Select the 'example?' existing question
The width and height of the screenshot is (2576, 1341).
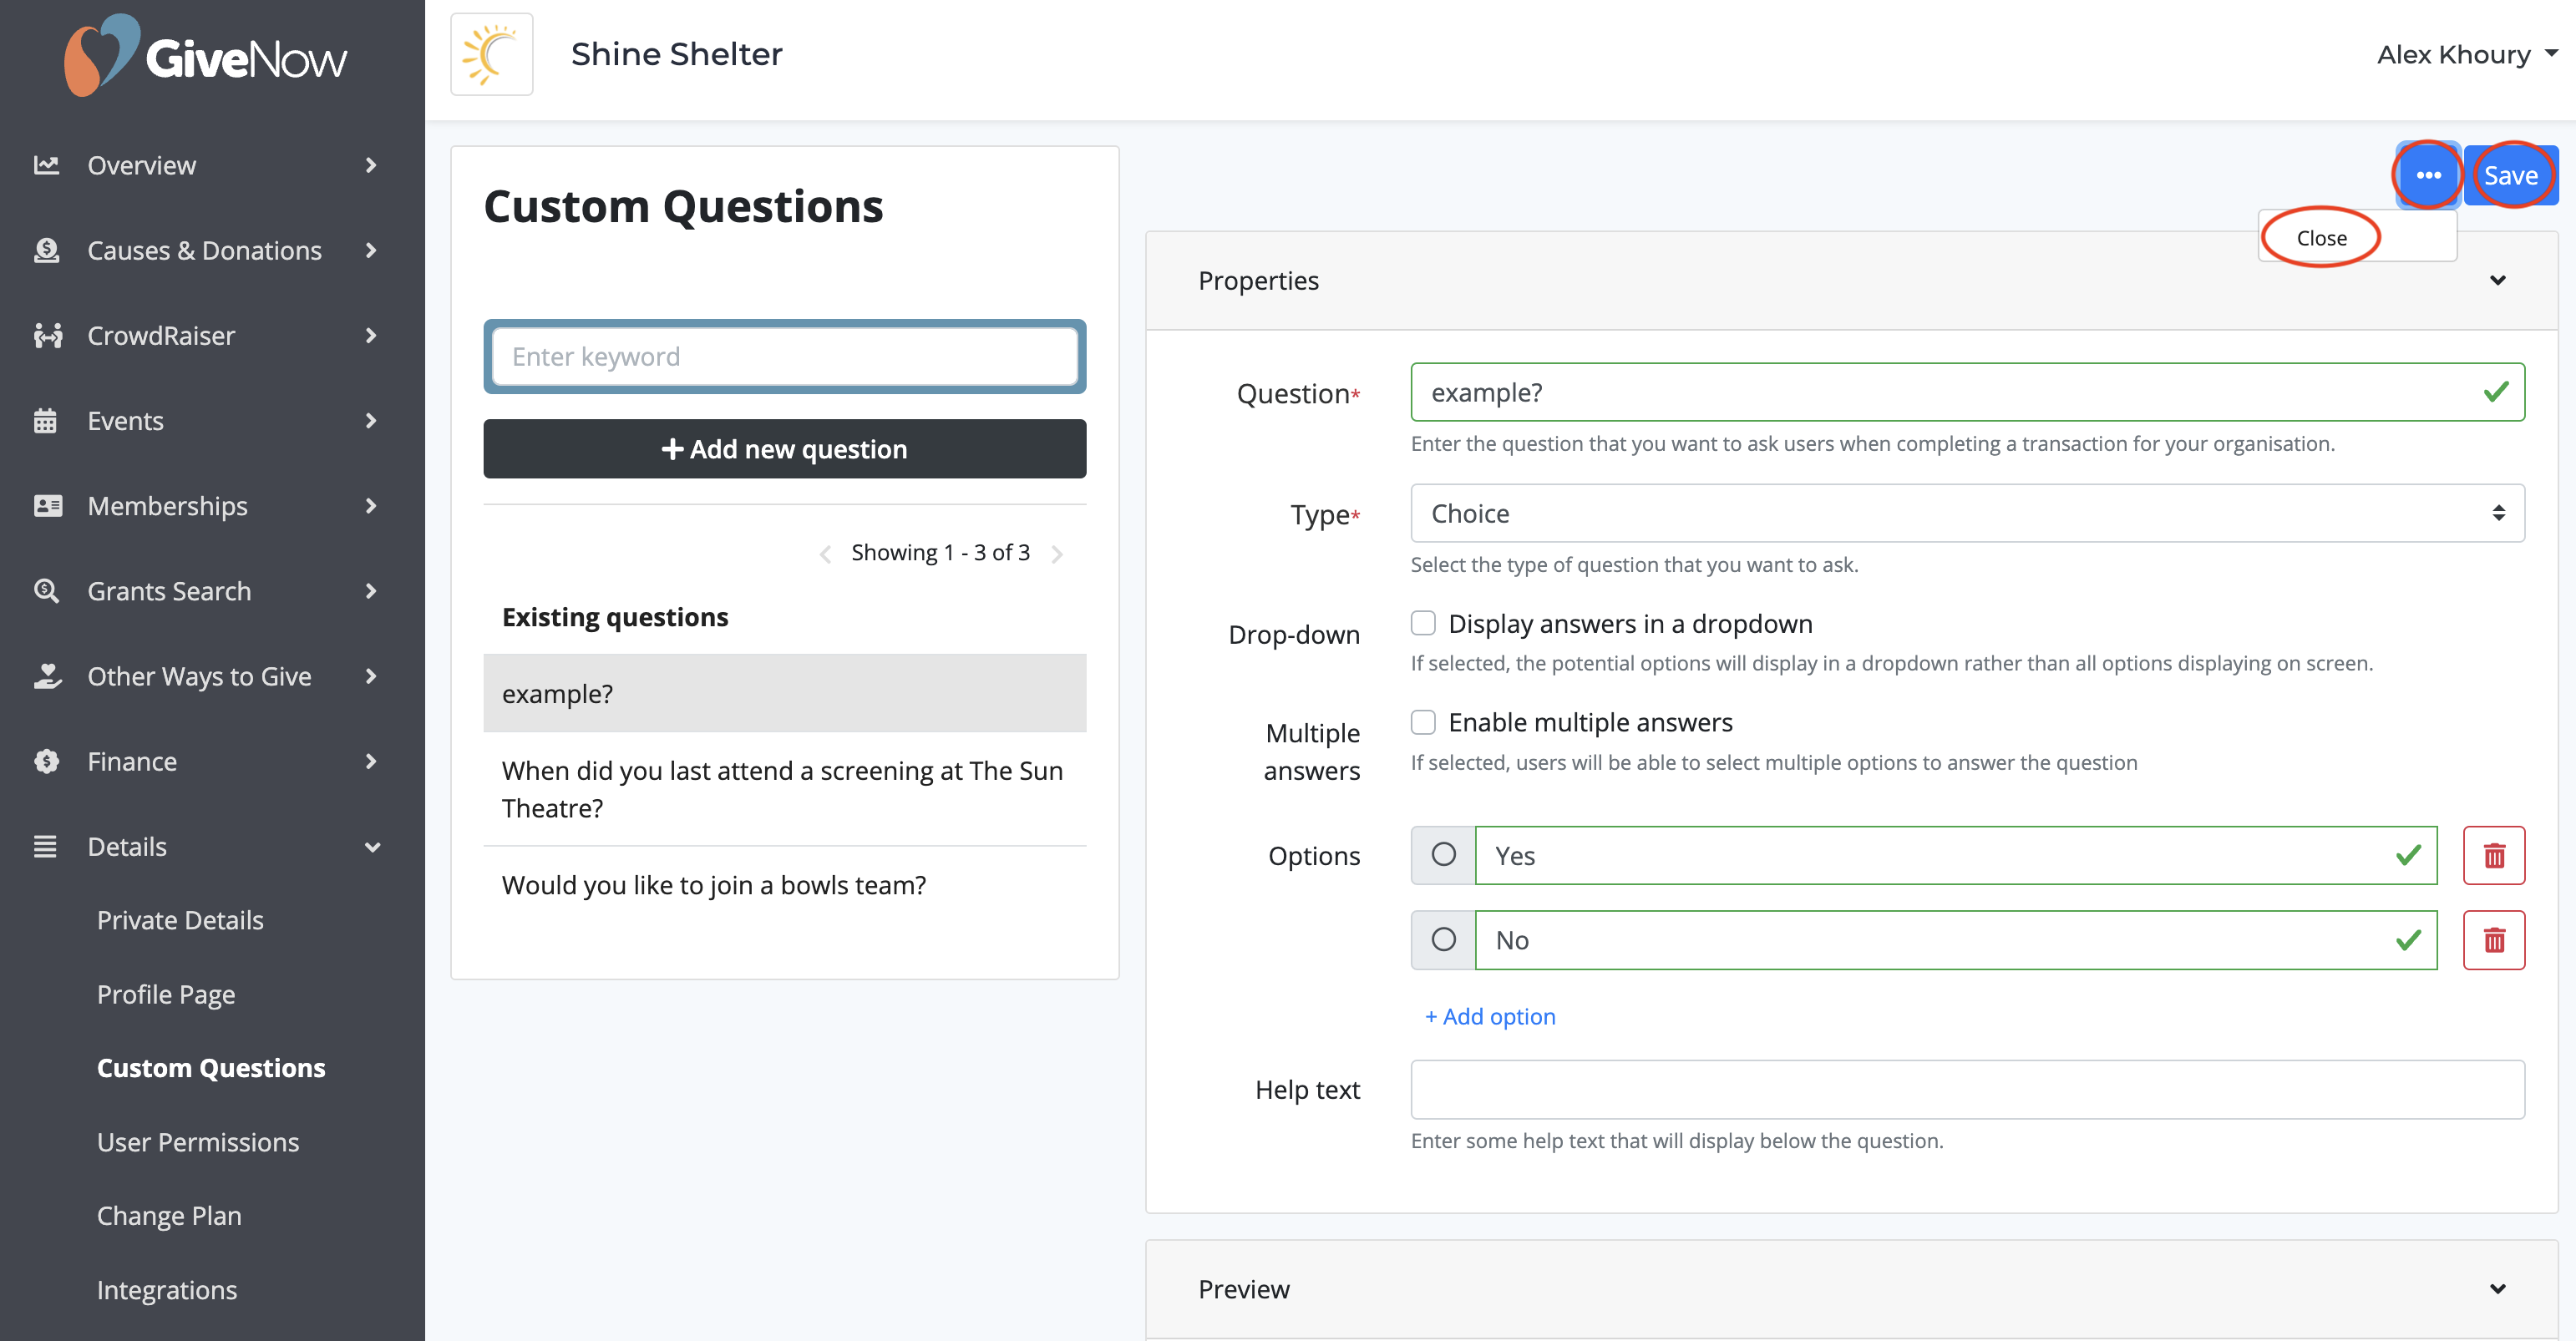[784, 693]
